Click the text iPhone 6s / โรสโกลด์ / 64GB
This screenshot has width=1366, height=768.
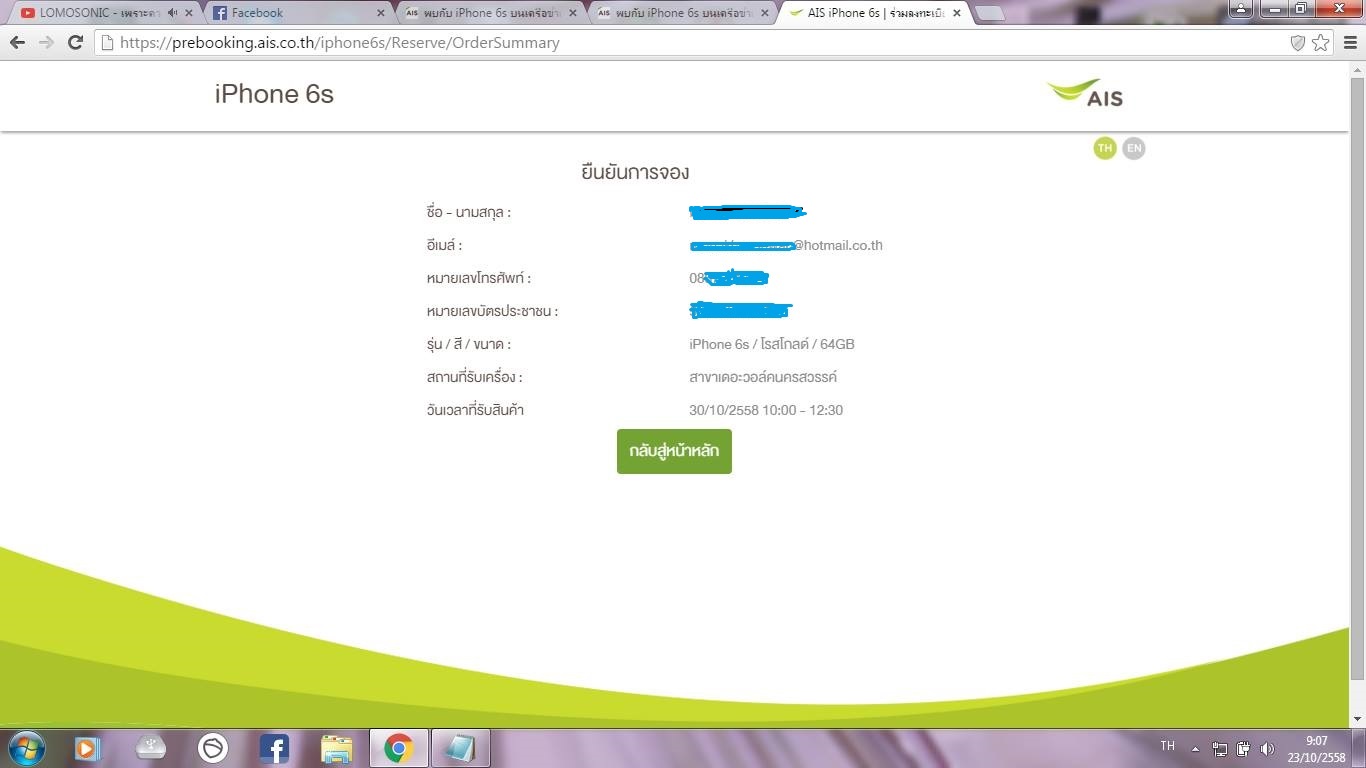[772, 344]
